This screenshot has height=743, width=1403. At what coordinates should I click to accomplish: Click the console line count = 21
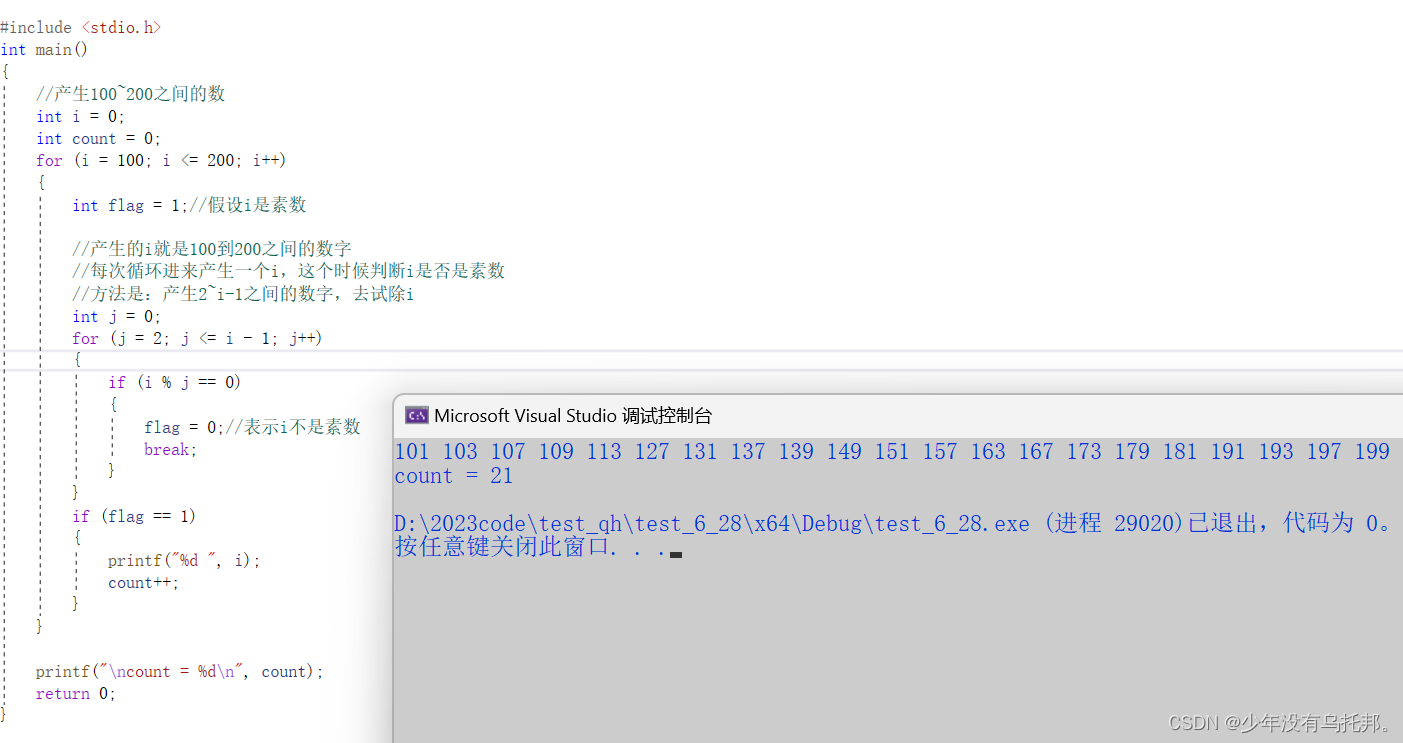click(x=454, y=476)
